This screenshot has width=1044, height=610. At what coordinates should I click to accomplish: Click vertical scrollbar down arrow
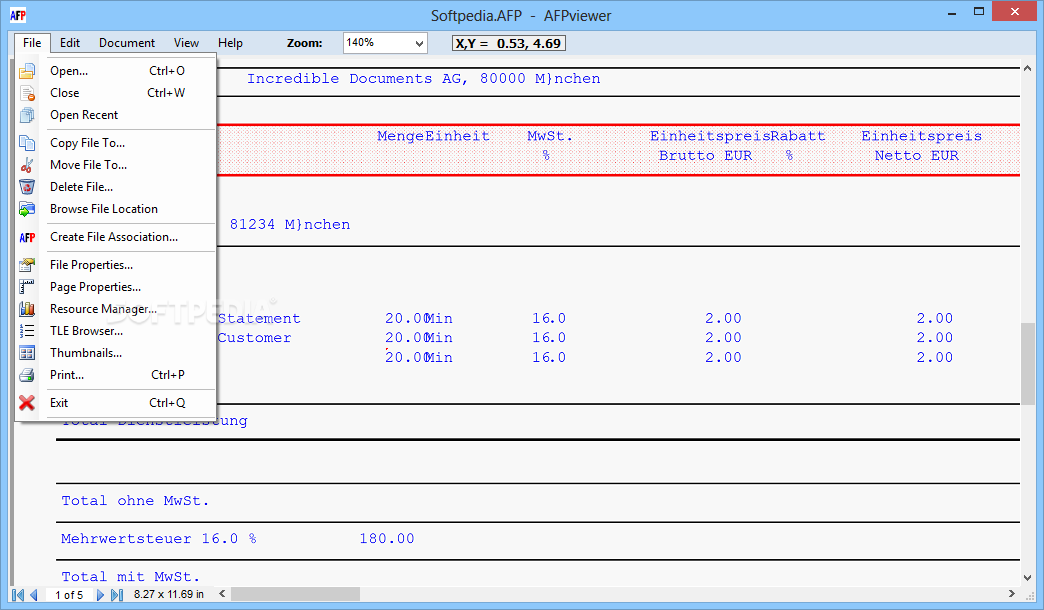point(1027,578)
